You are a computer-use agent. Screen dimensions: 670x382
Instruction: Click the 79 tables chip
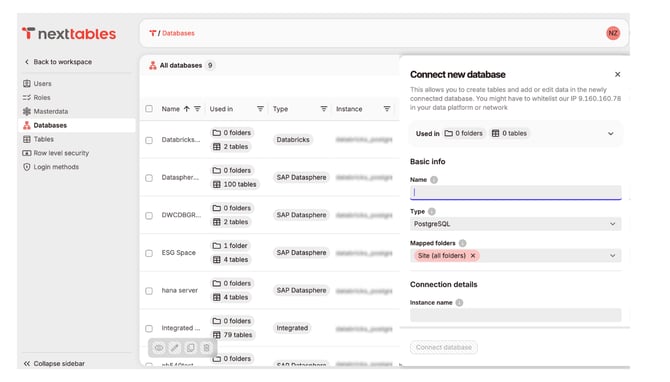[232, 335]
